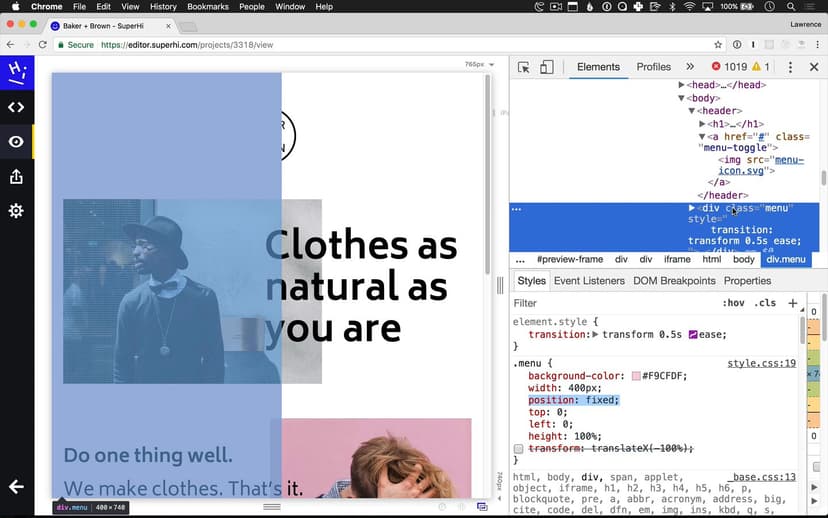This screenshot has height=518, width=828.
Task: Expand the div class menu node
Action: (x=692, y=208)
